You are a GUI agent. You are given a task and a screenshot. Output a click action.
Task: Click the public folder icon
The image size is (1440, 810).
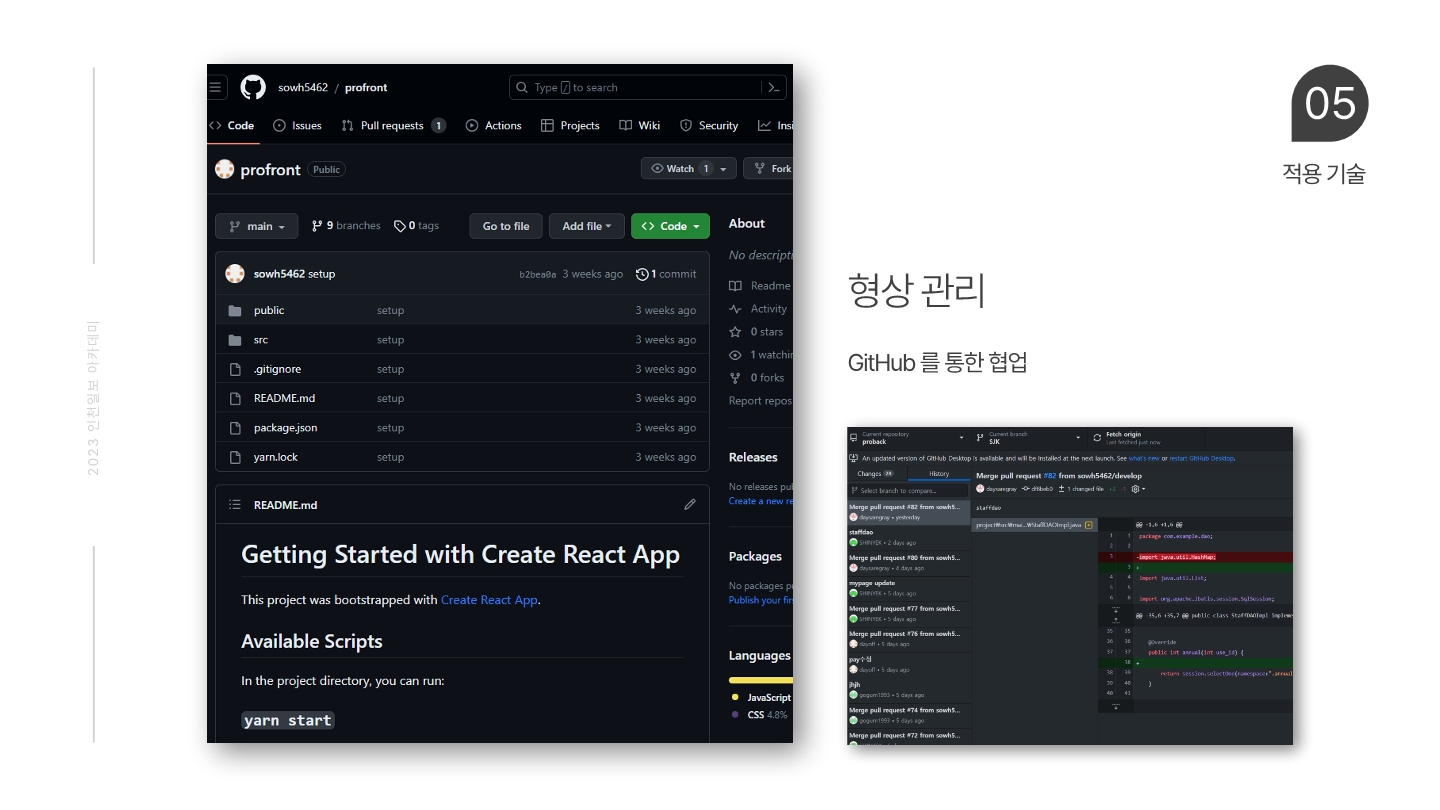[235, 310]
